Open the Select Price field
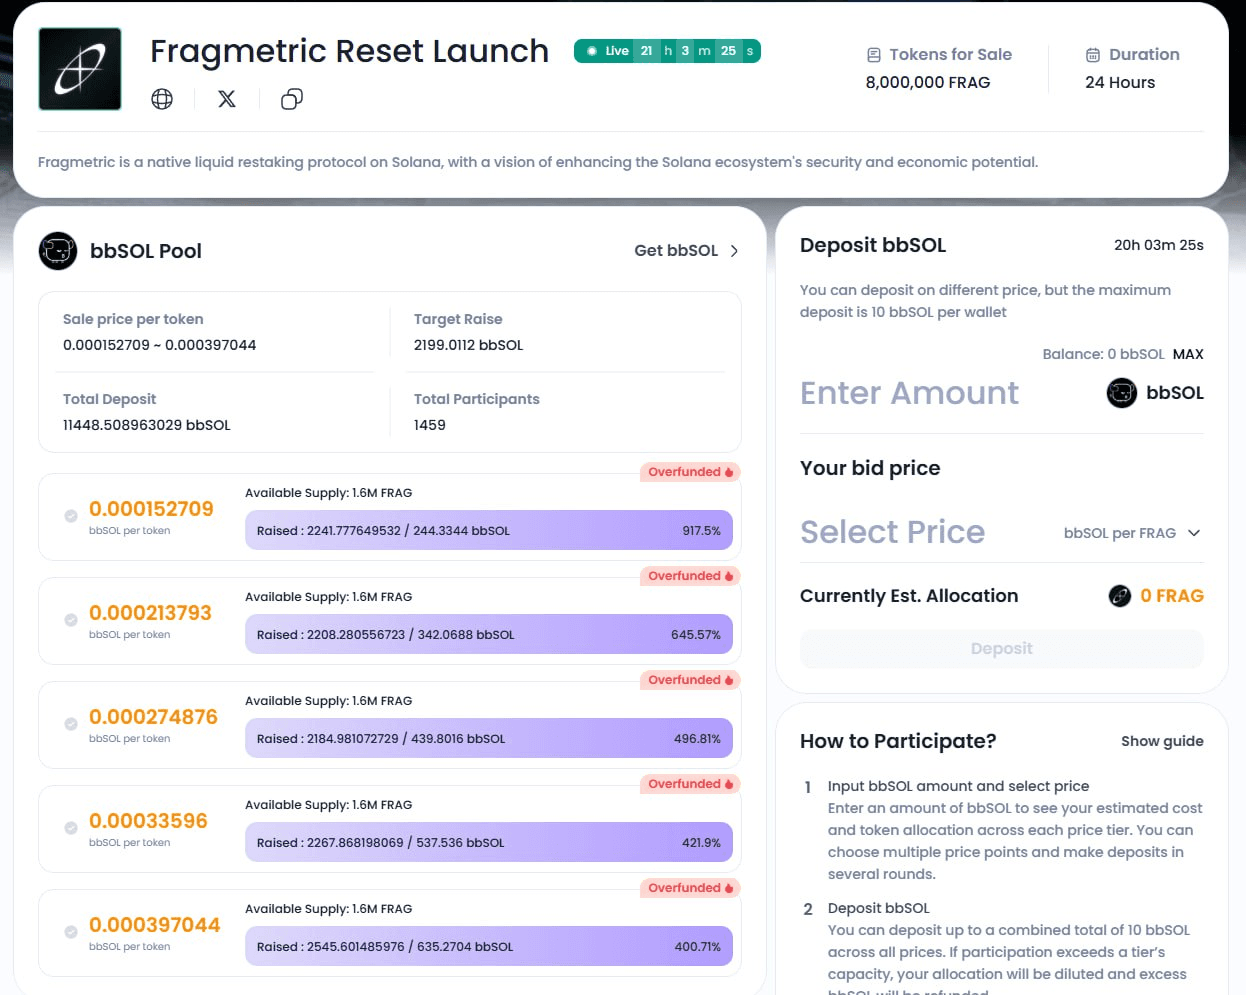This screenshot has height=995, width=1246. point(892,532)
